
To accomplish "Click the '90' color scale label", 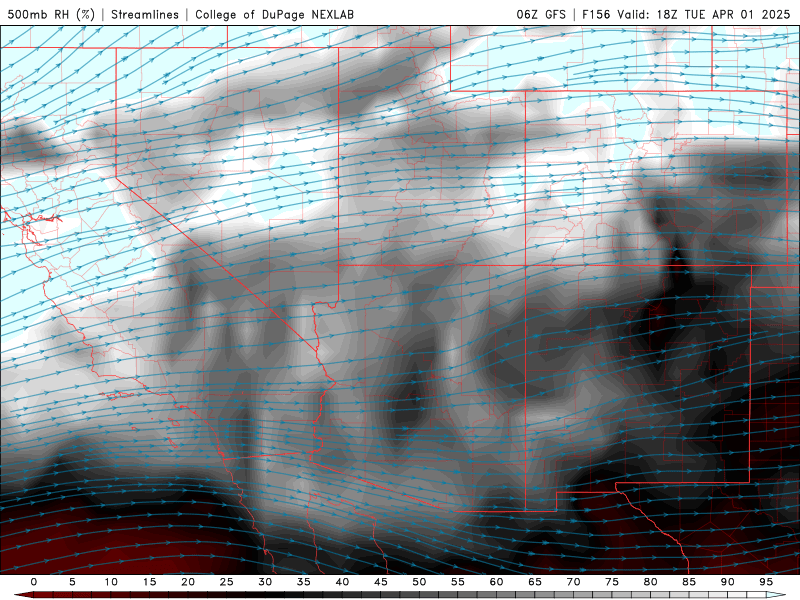I will point(728,582).
